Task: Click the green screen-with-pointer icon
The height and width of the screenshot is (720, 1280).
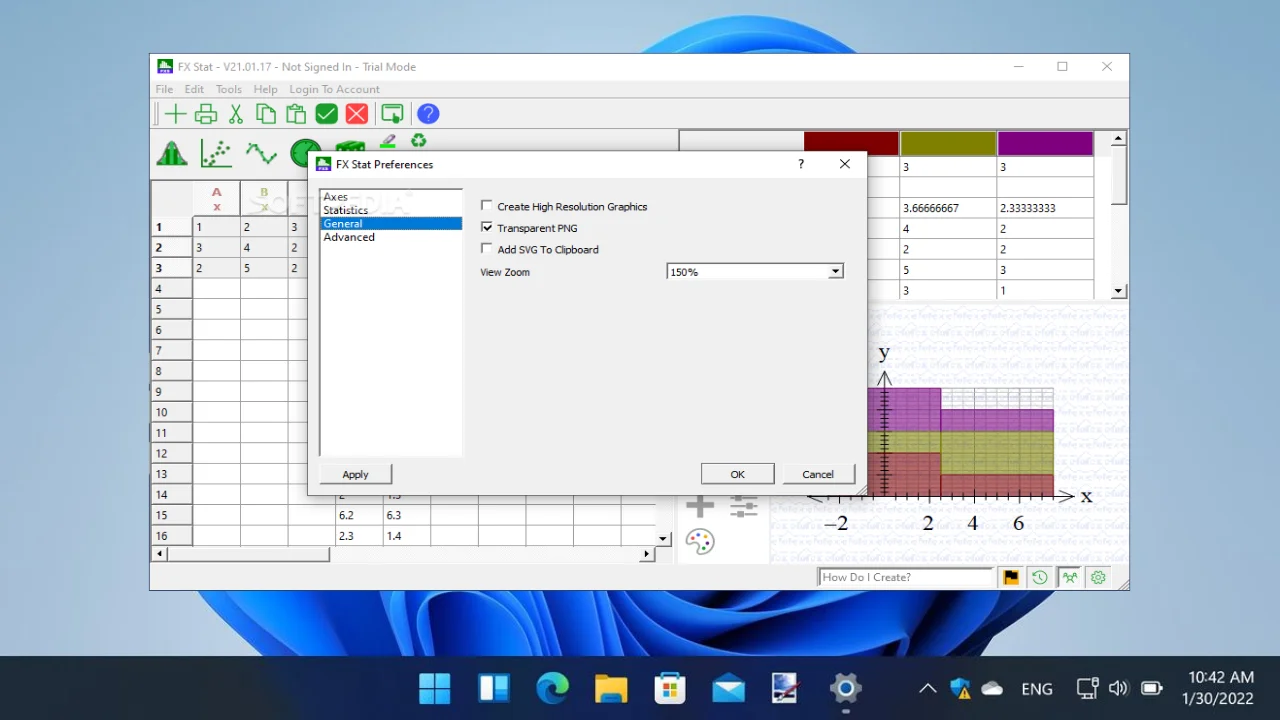Action: 392,114
